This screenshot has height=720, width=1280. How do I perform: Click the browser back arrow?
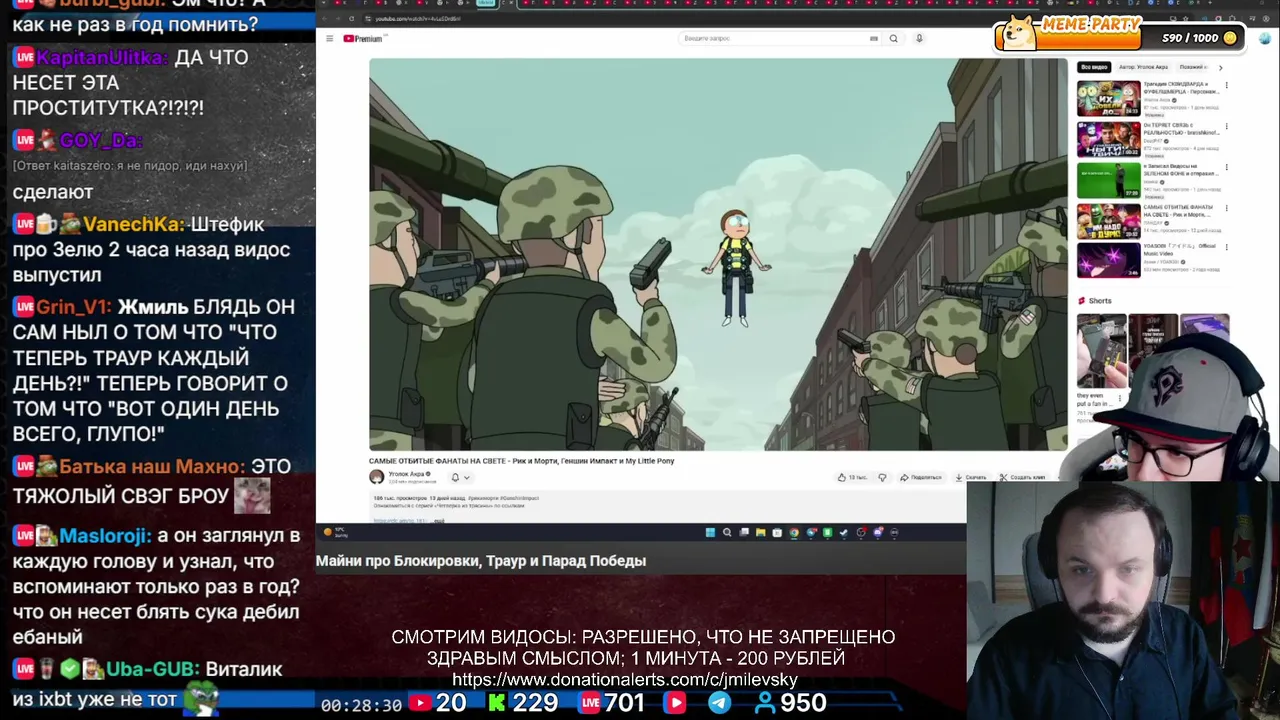click(326, 18)
